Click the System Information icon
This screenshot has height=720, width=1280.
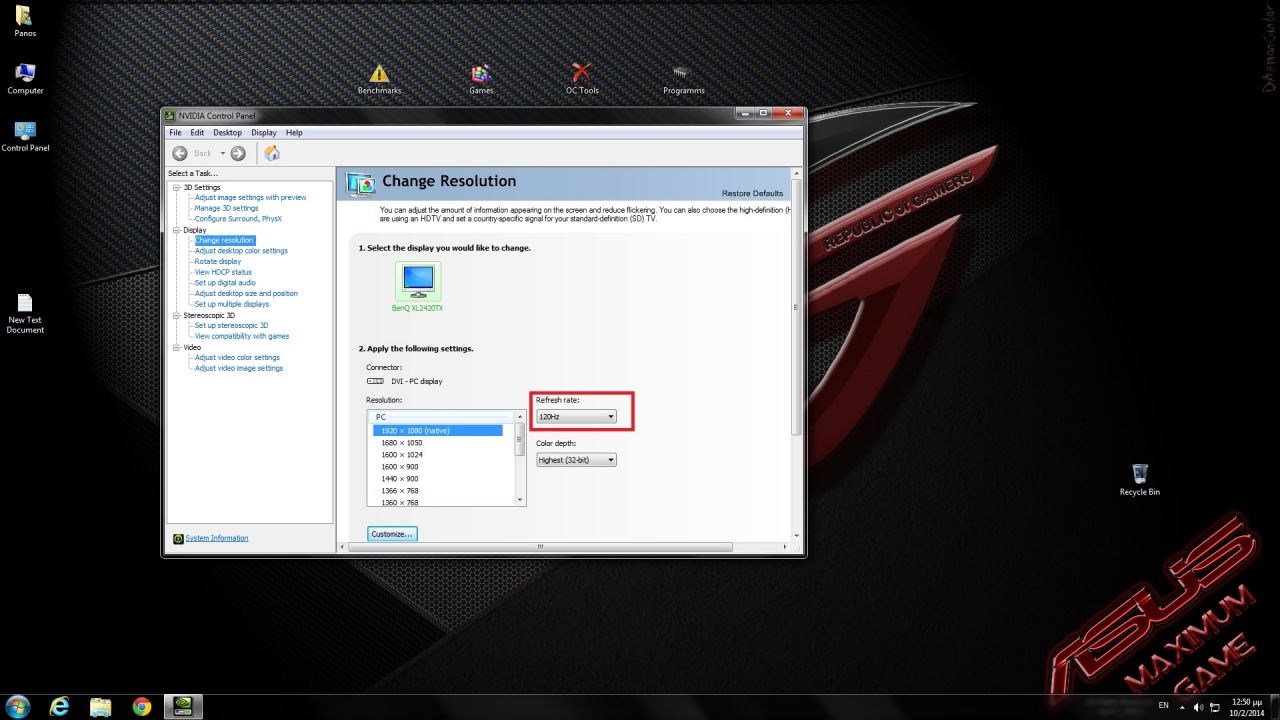click(x=178, y=538)
